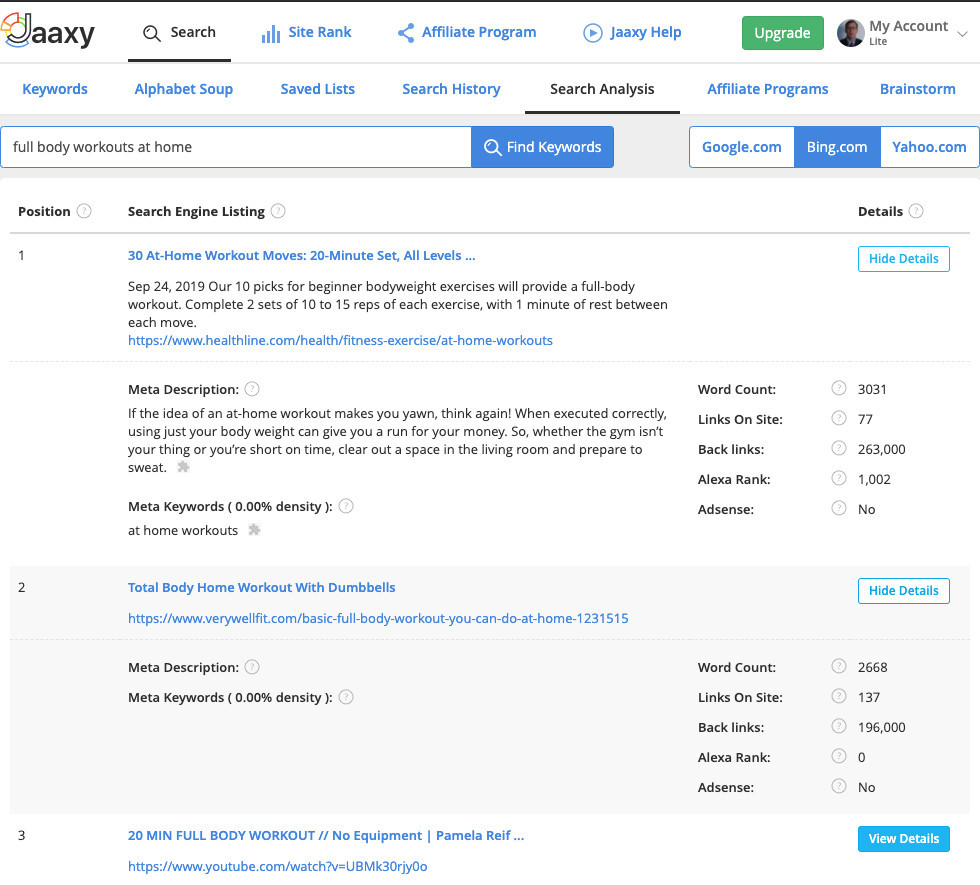This screenshot has height=885, width=980.
Task: Open Jaaxy Help
Action: [x=632, y=32]
